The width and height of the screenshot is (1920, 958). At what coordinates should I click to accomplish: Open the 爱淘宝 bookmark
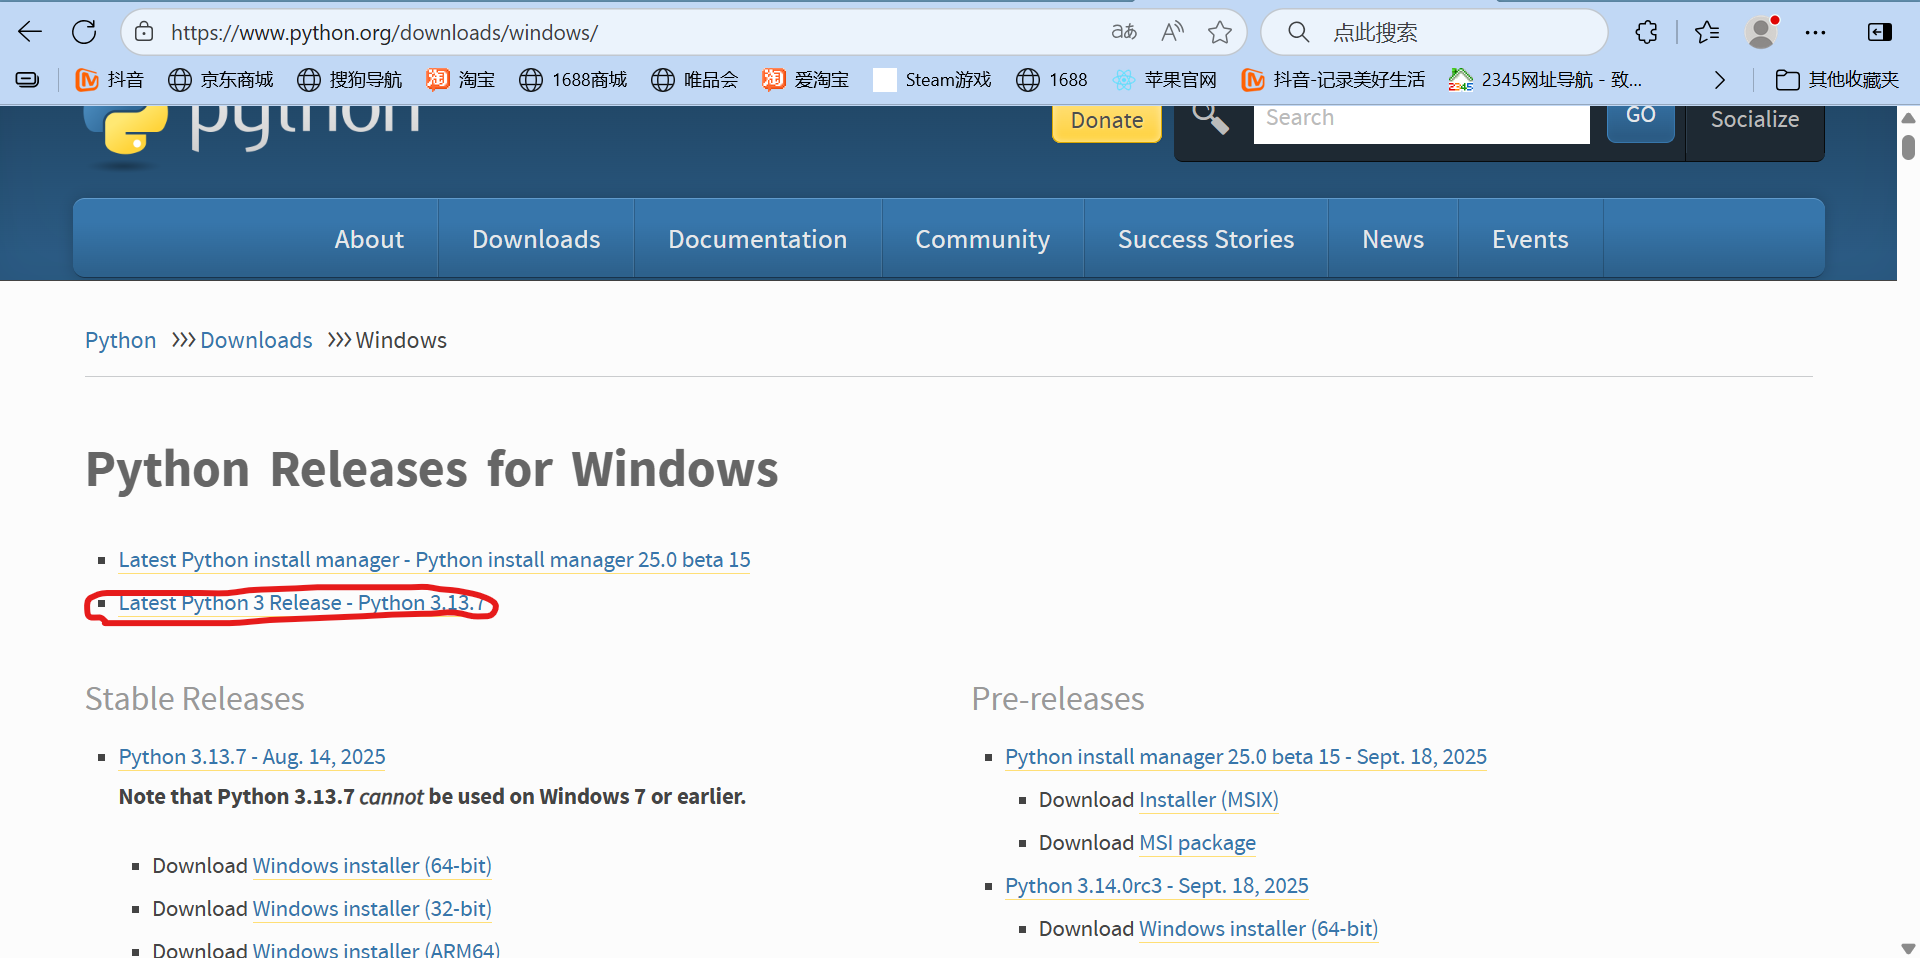click(805, 80)
